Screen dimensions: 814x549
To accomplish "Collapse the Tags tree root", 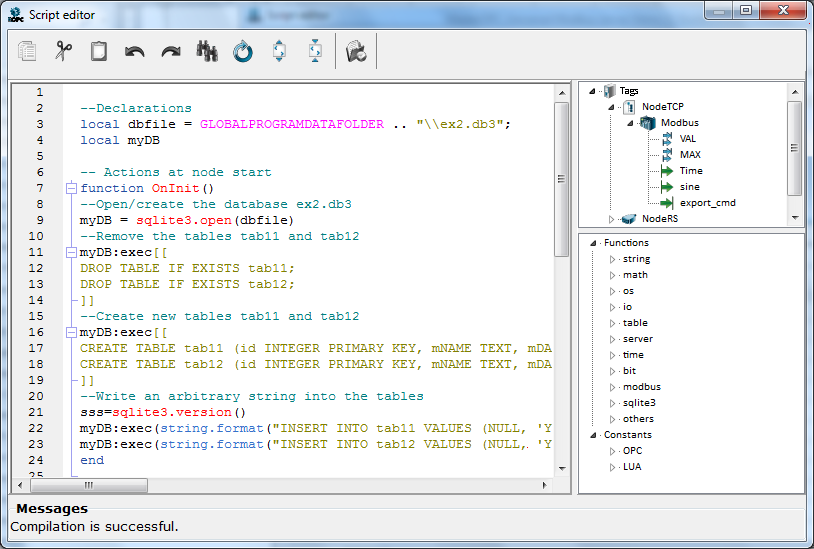I will point(592,91).
